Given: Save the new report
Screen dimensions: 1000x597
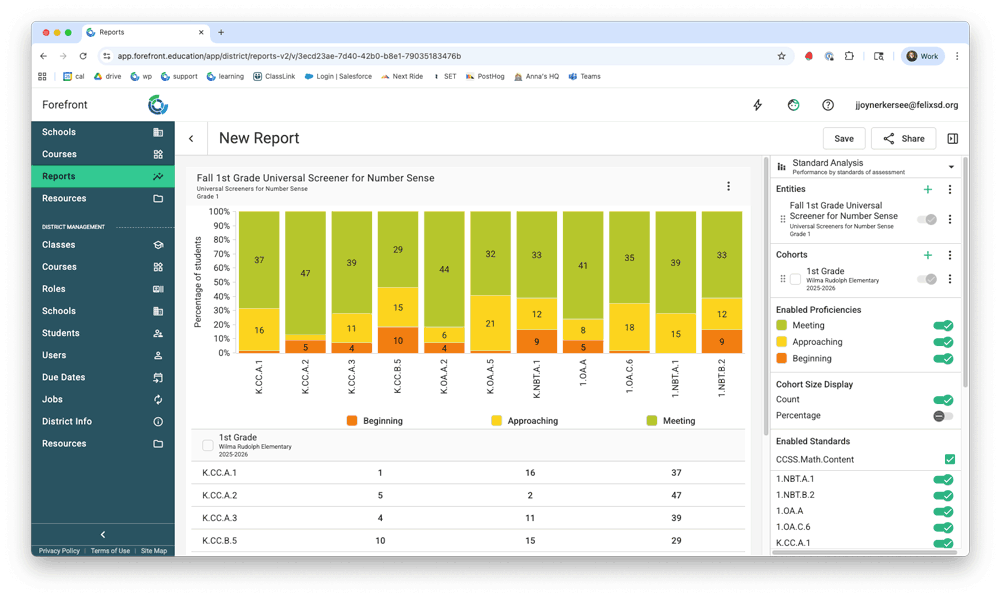Looking at the screenshot, I should 843,139.
